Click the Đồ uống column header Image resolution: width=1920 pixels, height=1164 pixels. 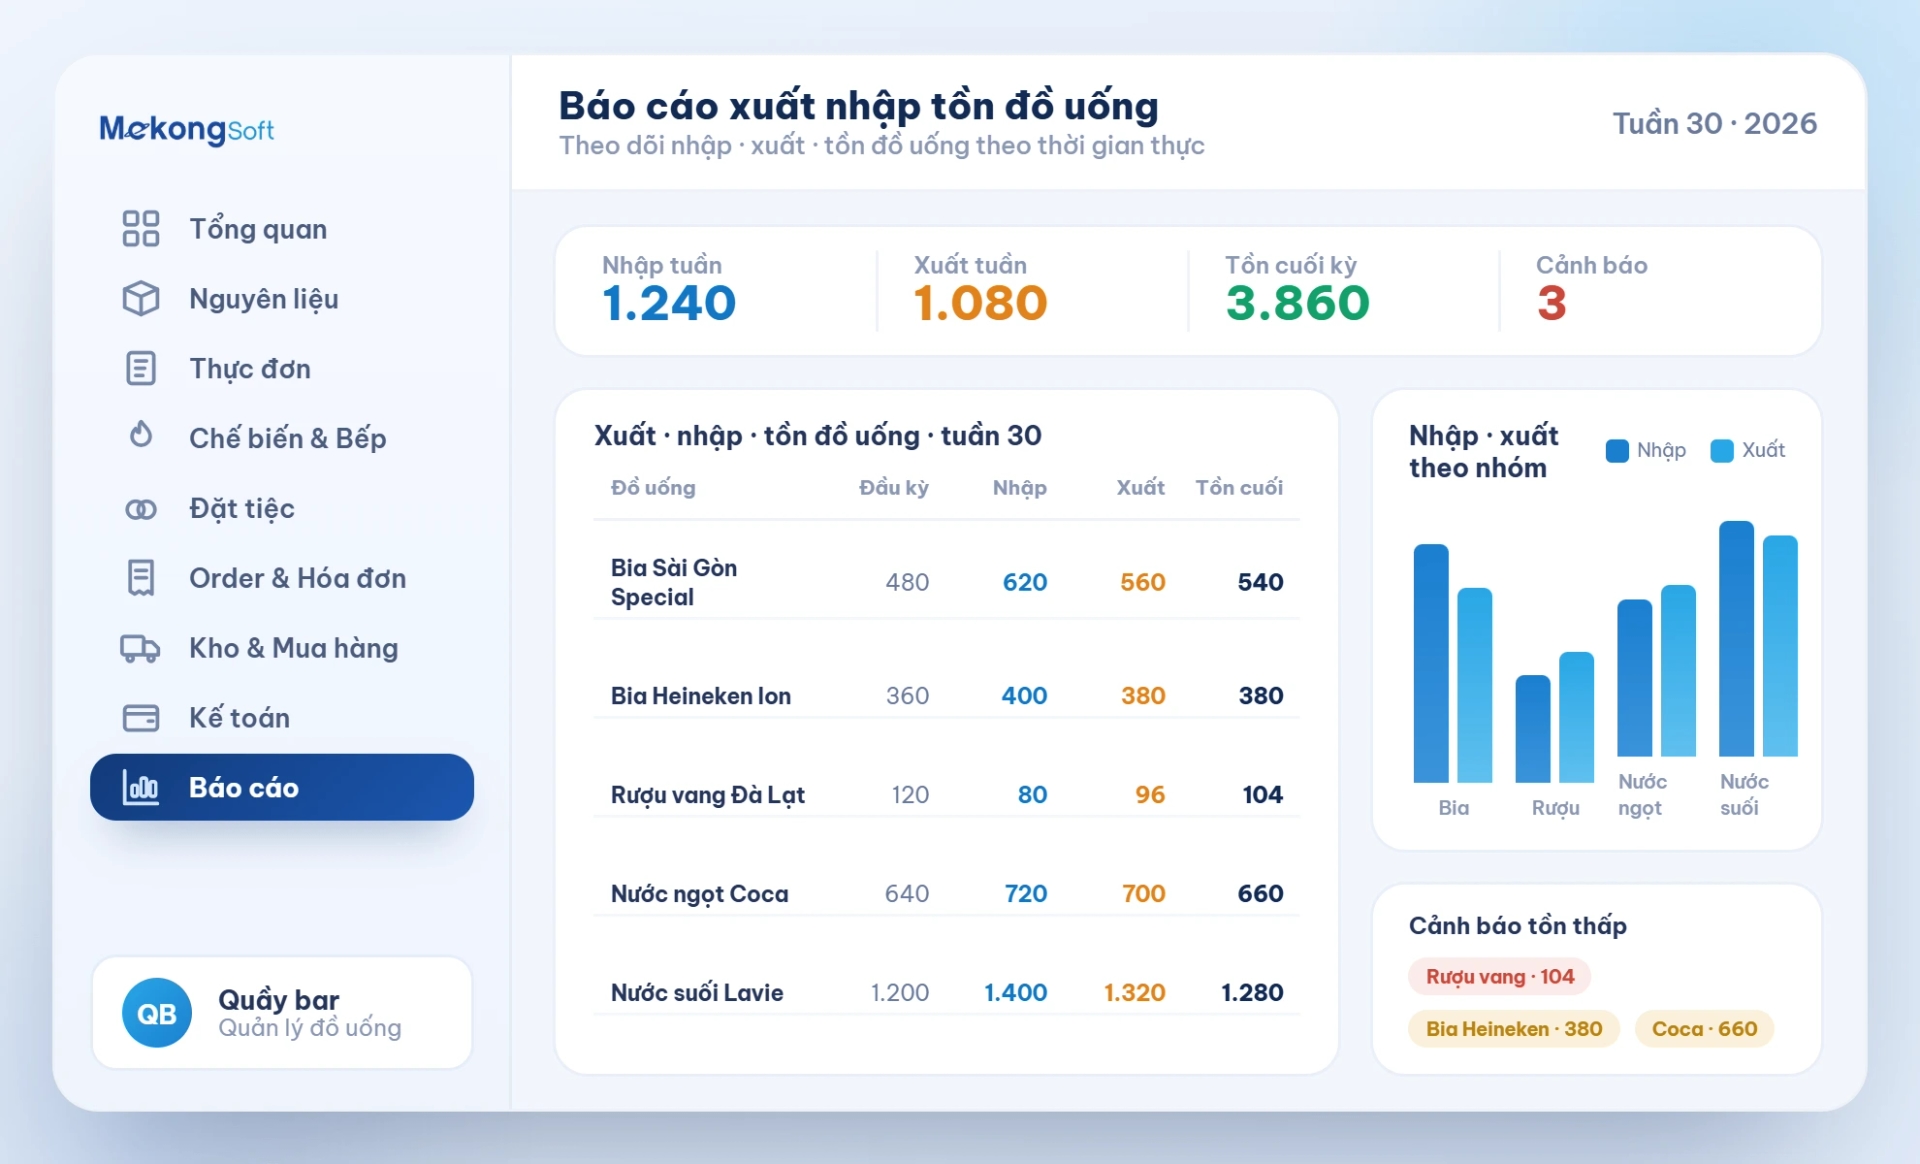pos(653,488)
